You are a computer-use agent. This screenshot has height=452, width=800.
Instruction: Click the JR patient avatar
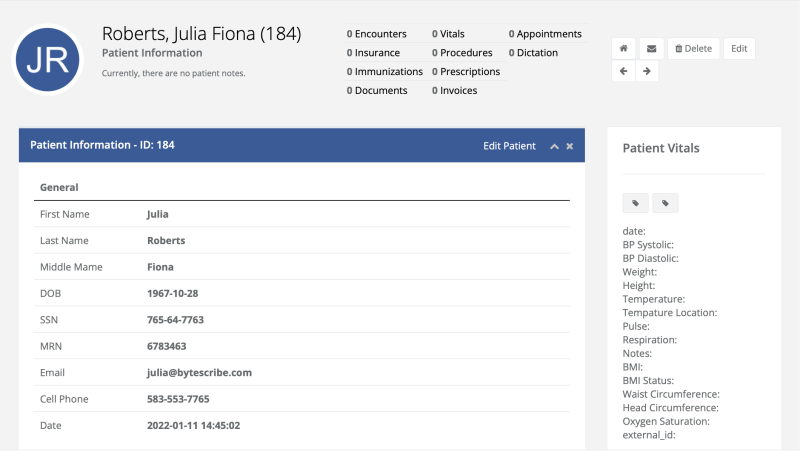(x=47, y=60)
